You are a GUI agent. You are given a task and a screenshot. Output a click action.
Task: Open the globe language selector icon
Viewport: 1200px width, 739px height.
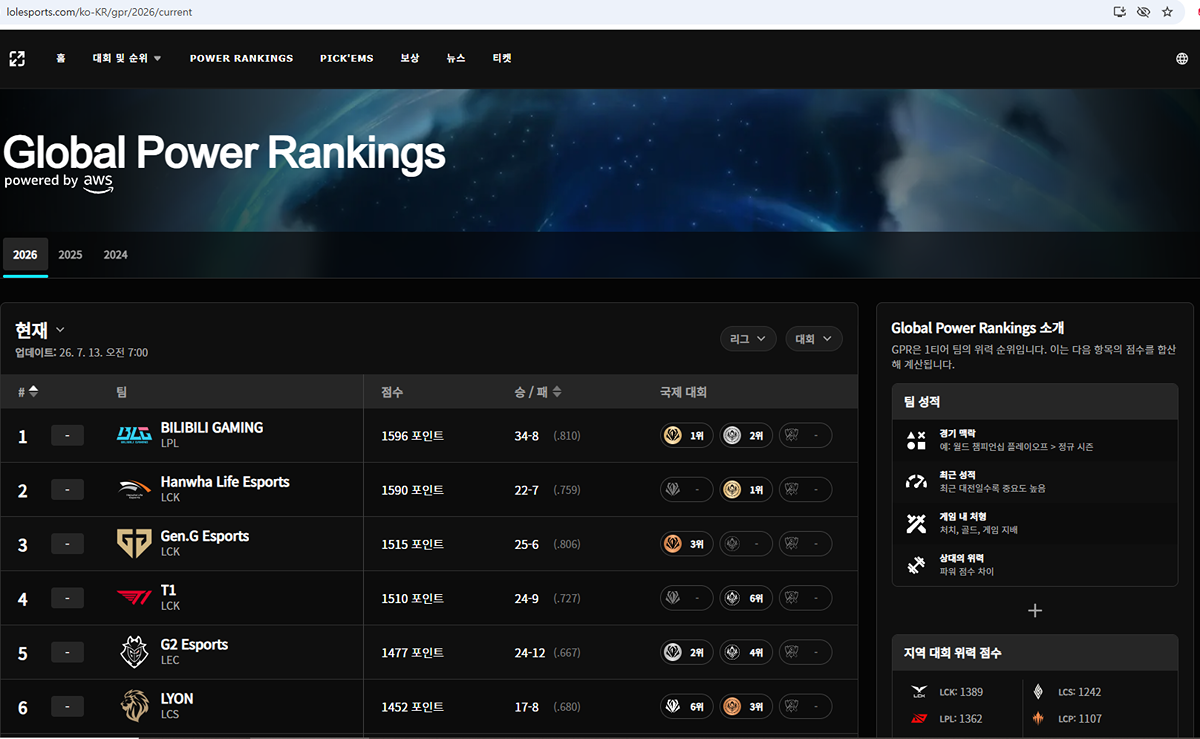click(1182, 59)
